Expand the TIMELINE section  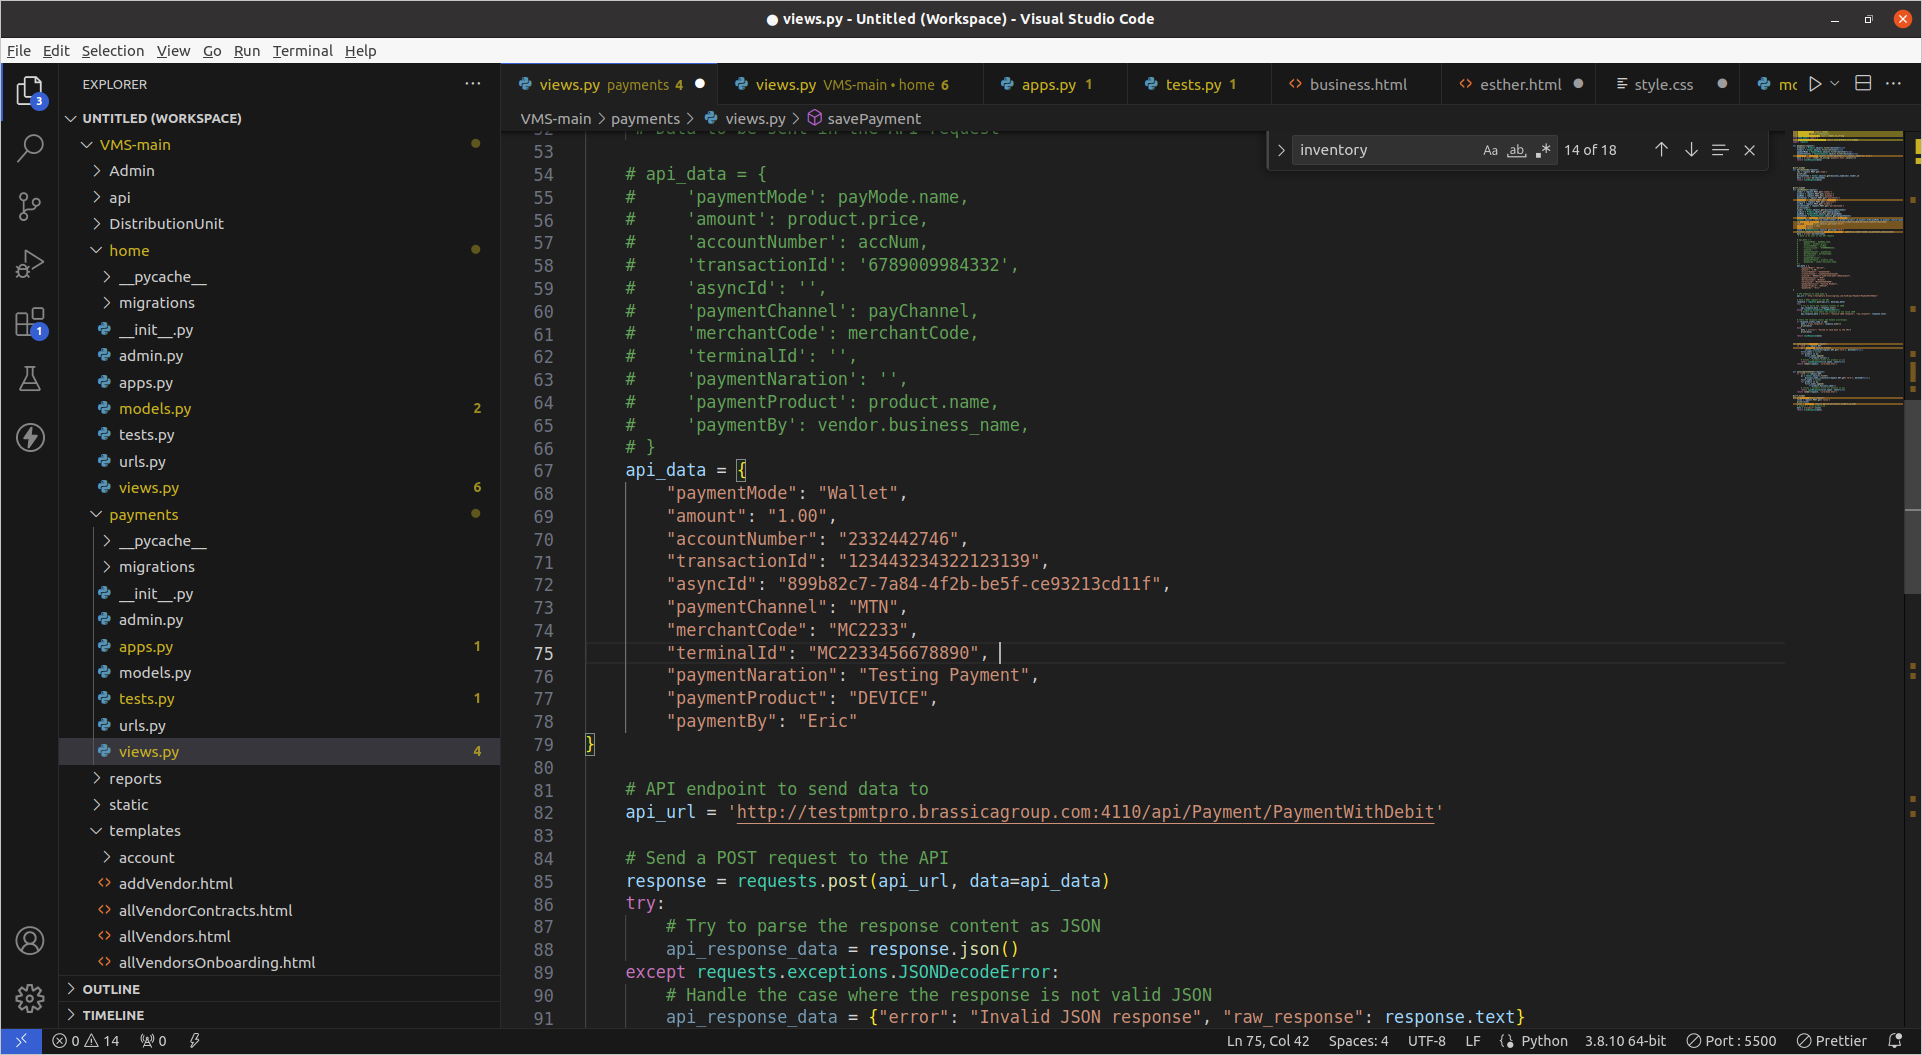coord(280,1015)
